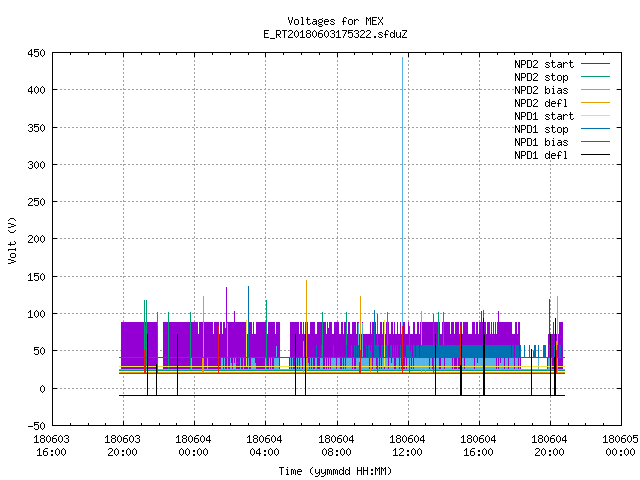Click the 180603 16:00 x-axis tick label

tap(51, 446)
